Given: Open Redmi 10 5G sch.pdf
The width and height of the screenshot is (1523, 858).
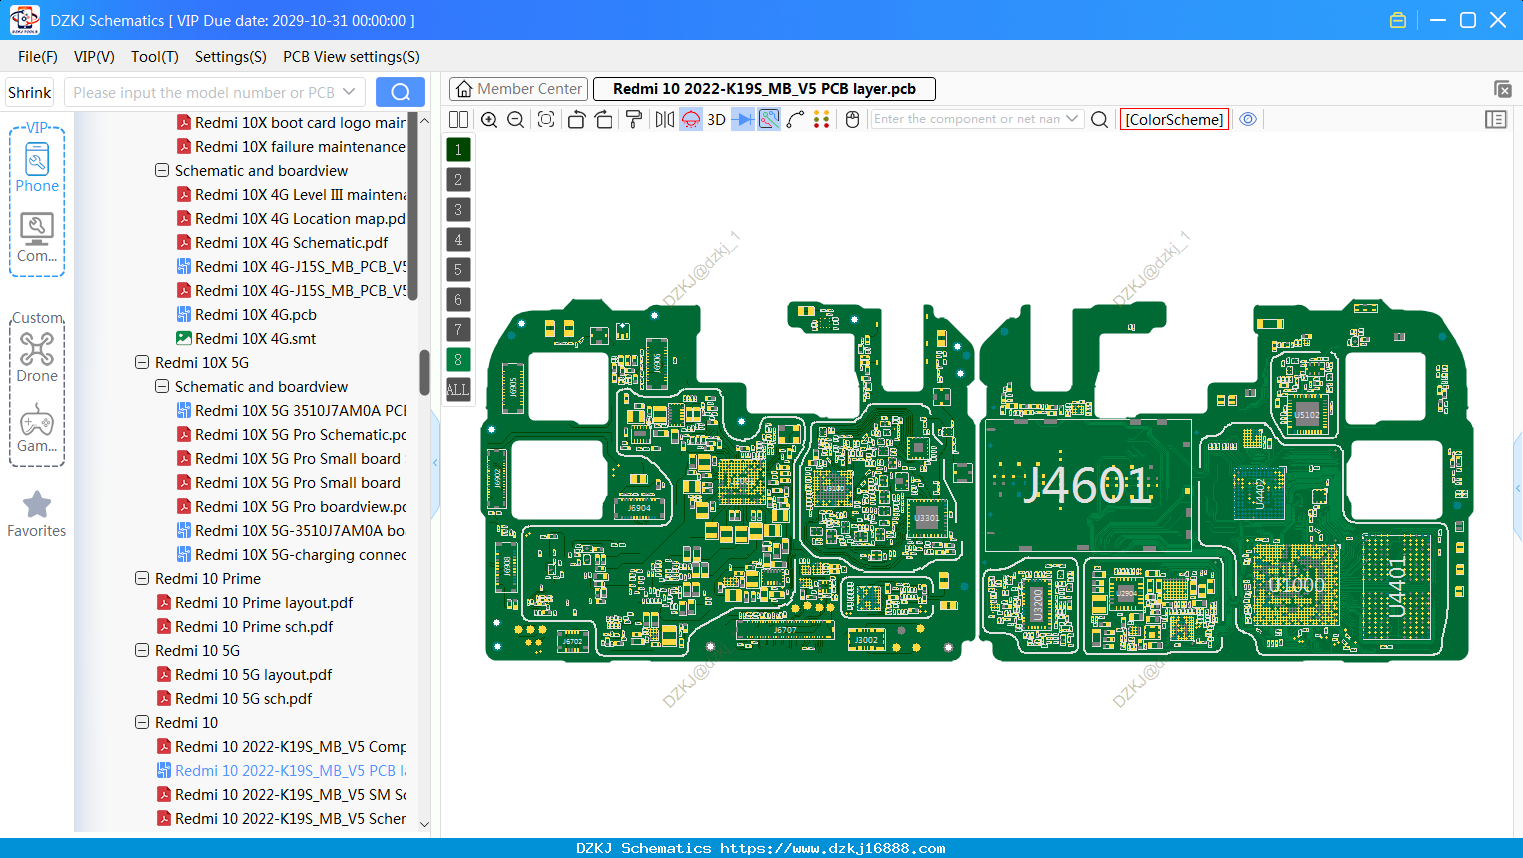Looking at the screenshot, I should (243, 698).
